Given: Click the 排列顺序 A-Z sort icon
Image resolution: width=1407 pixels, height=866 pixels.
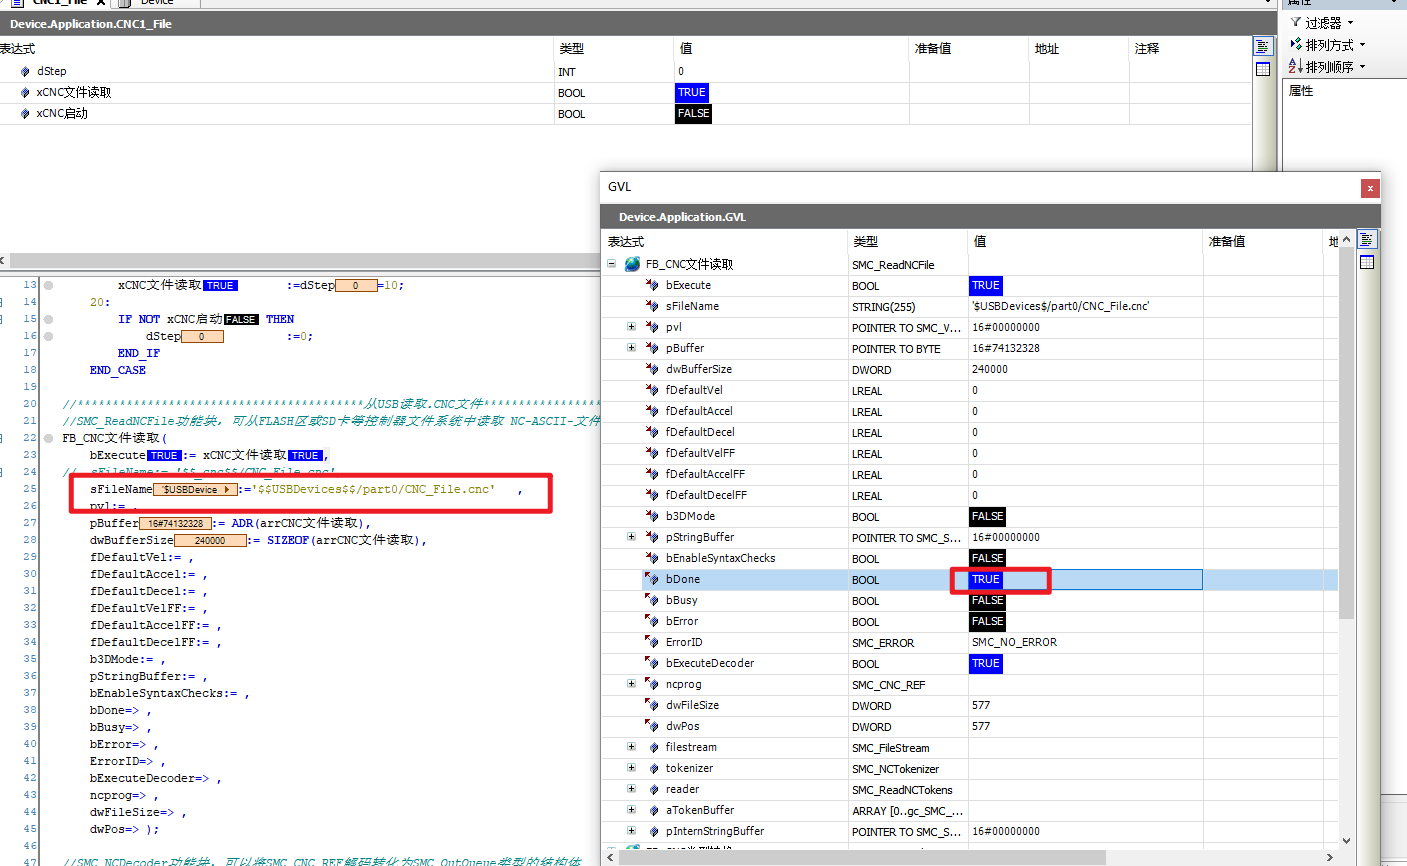Looking at the screenshot, I should tap(1296, 66).
